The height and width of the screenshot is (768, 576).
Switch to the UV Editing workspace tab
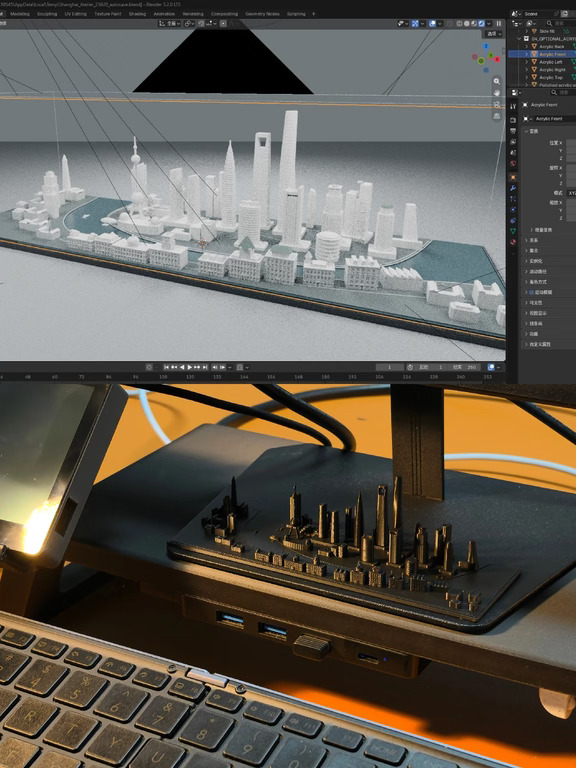coord(75,14)
